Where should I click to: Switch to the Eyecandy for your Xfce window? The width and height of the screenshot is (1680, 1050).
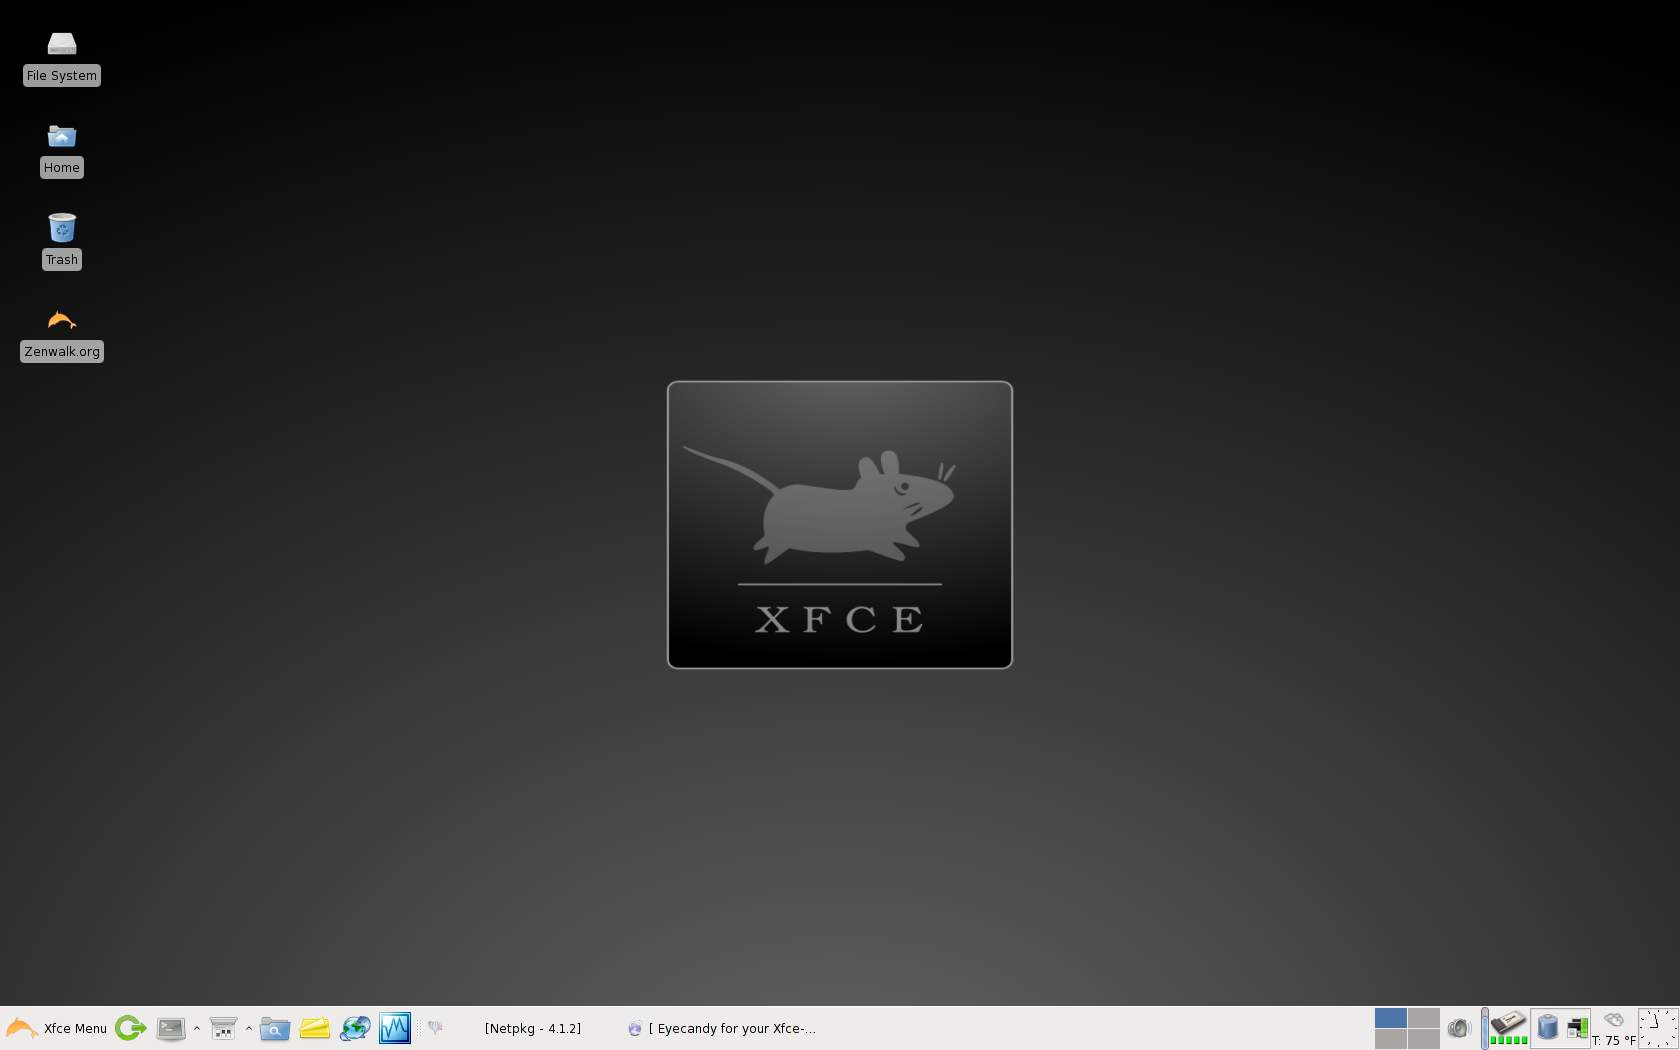point(722,1028)
